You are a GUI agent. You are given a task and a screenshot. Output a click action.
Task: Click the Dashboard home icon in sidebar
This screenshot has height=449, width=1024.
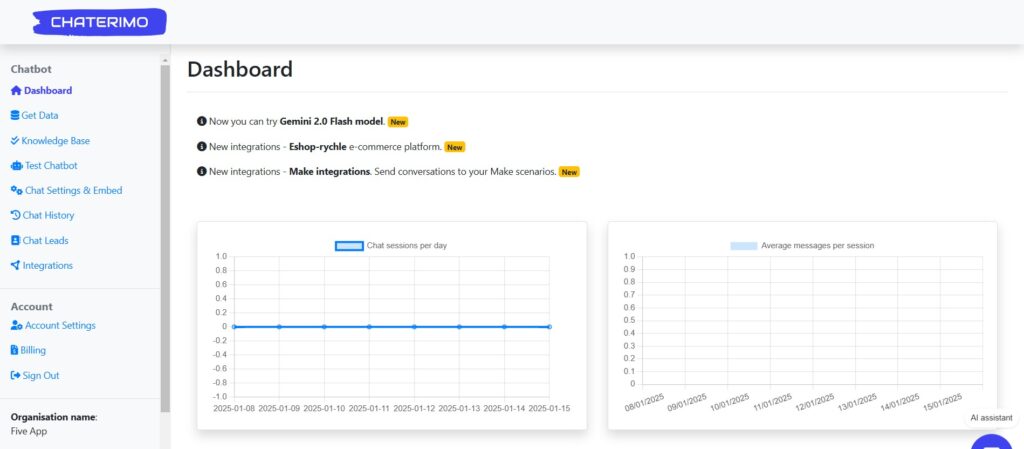click(x=15, y=91)
